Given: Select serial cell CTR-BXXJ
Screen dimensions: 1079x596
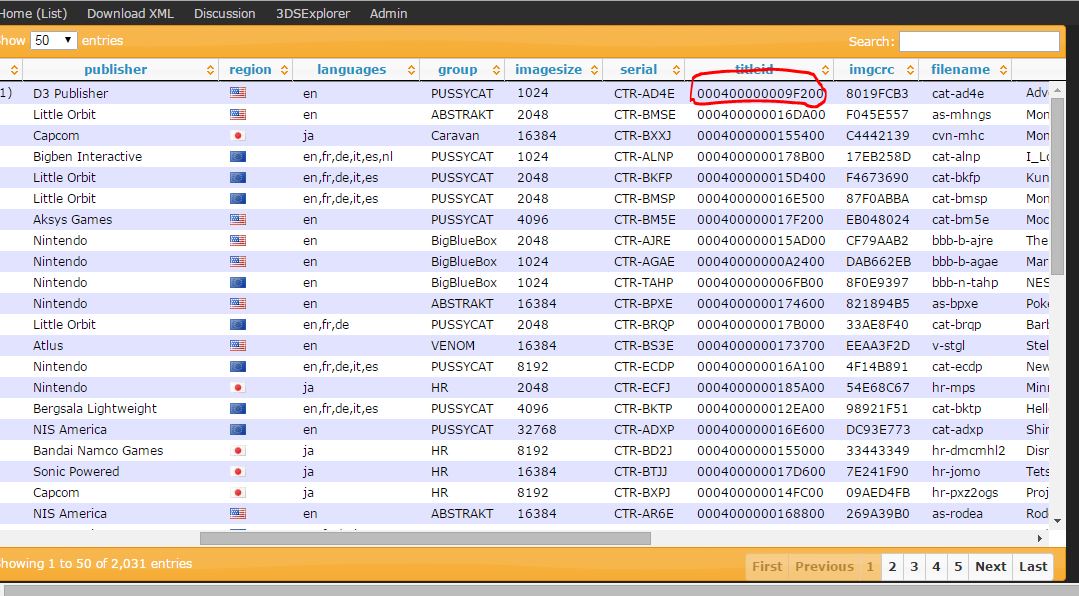Looking at the screenshot, I should (642, 136).
